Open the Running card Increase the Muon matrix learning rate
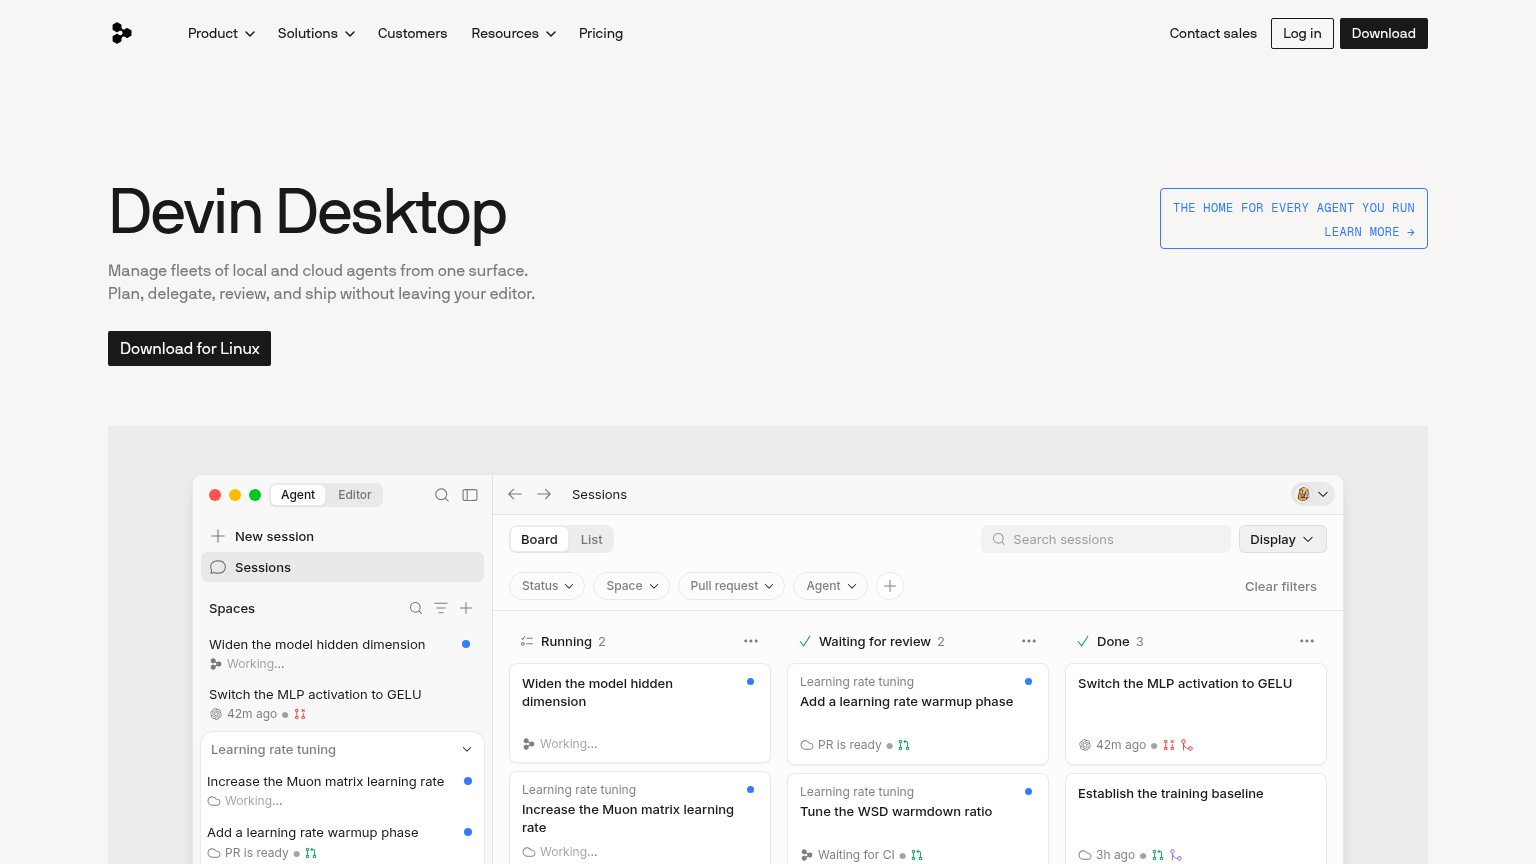 pos(640,817)
